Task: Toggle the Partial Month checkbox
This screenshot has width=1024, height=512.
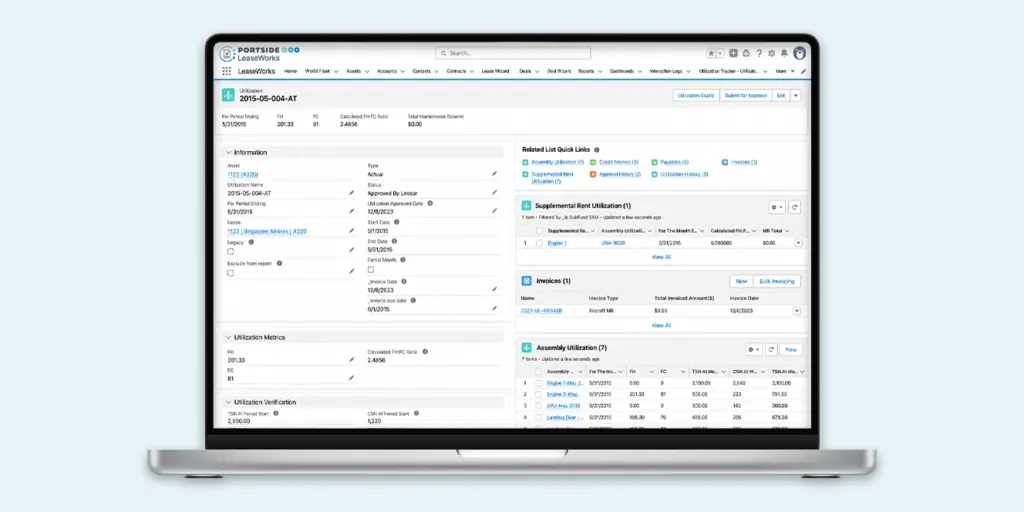Action: (x=370, y=269)
